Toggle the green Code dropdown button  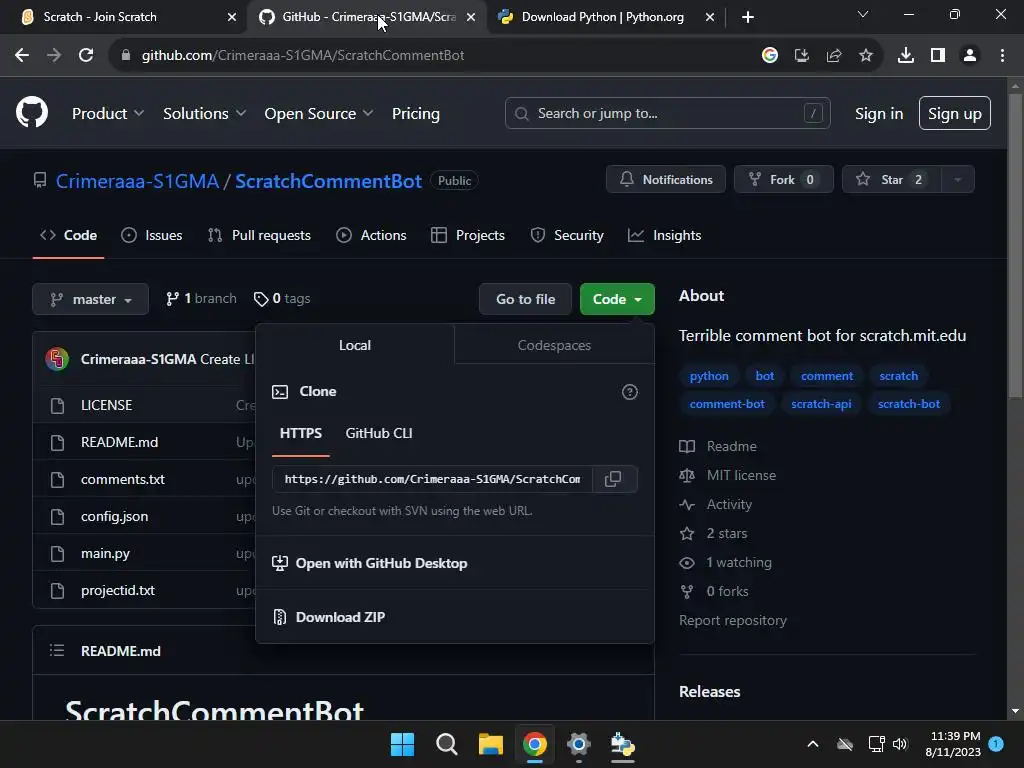click(x=617, y=299)
